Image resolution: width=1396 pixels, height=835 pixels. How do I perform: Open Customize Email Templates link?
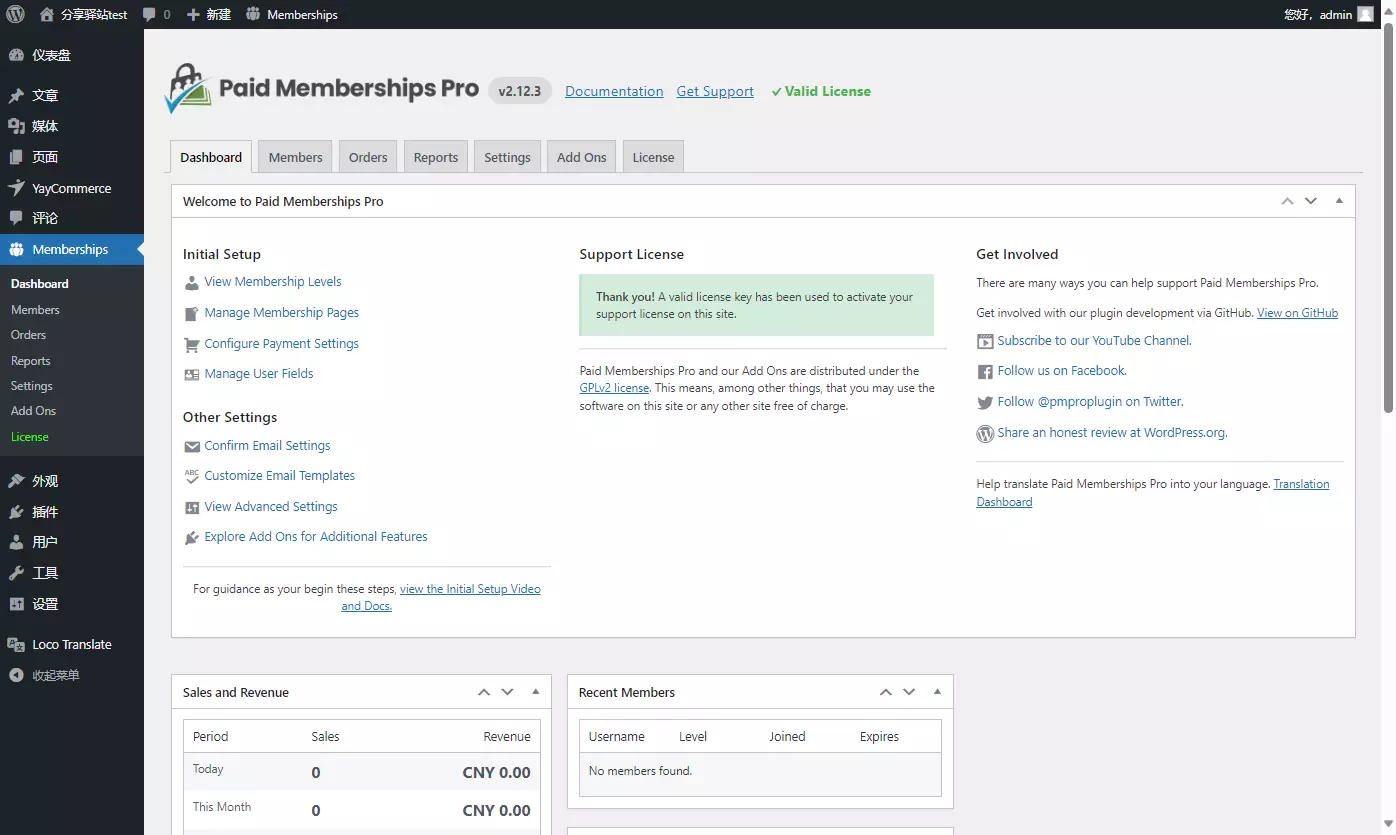click(x=280, y=476)
